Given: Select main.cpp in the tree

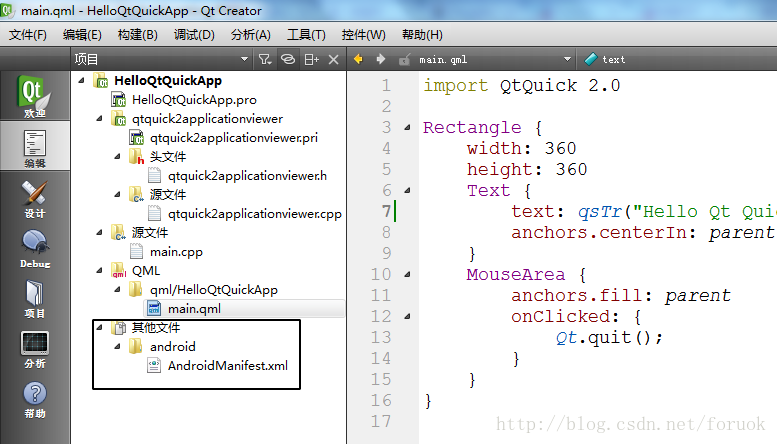Looking at the screenshot, I should [176, 252].
